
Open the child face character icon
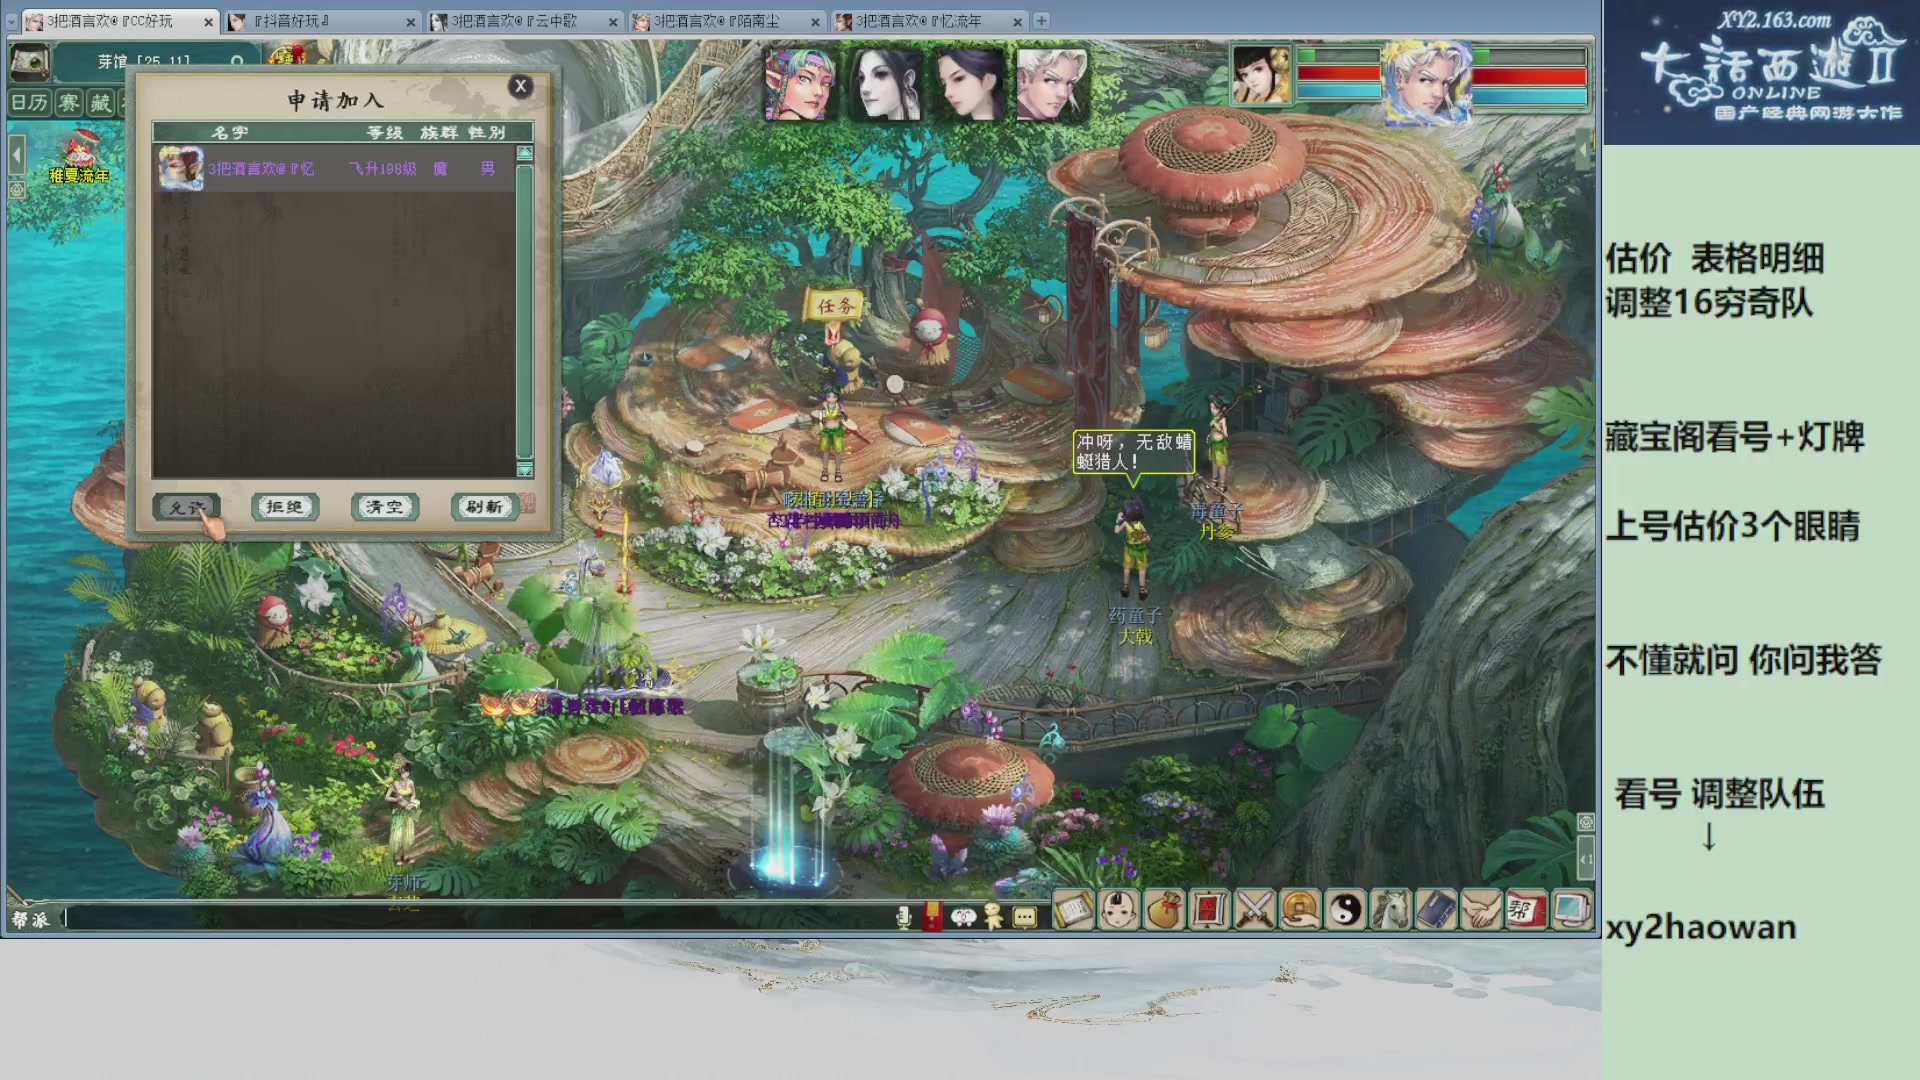(1119, 911)
